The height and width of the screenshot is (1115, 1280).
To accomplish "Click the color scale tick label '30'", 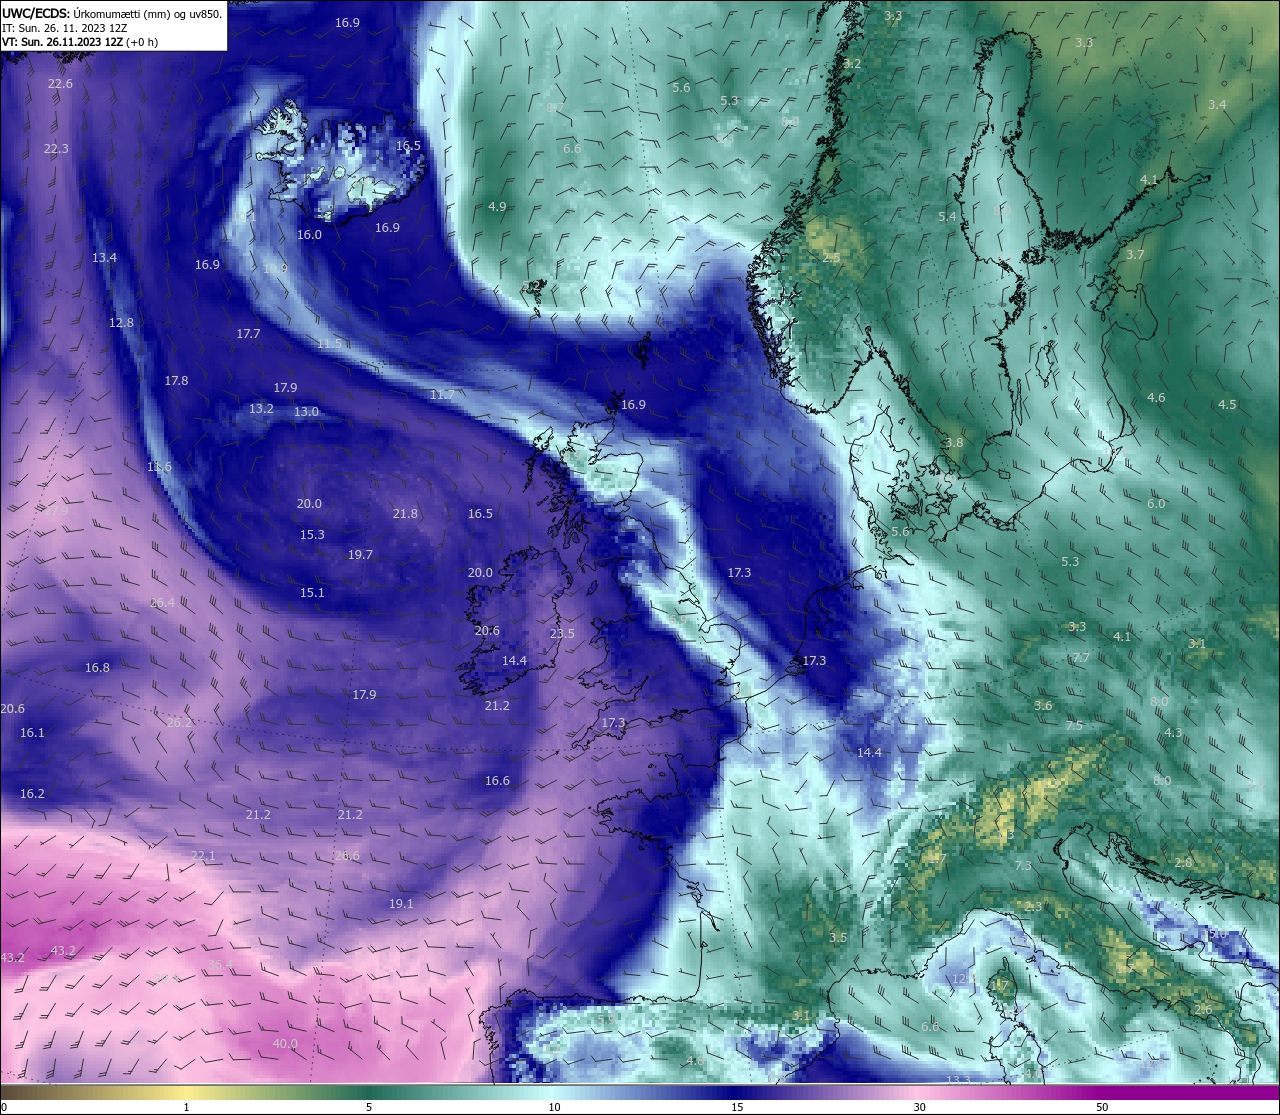I will pyautogui.click(x=919, y=1107).
